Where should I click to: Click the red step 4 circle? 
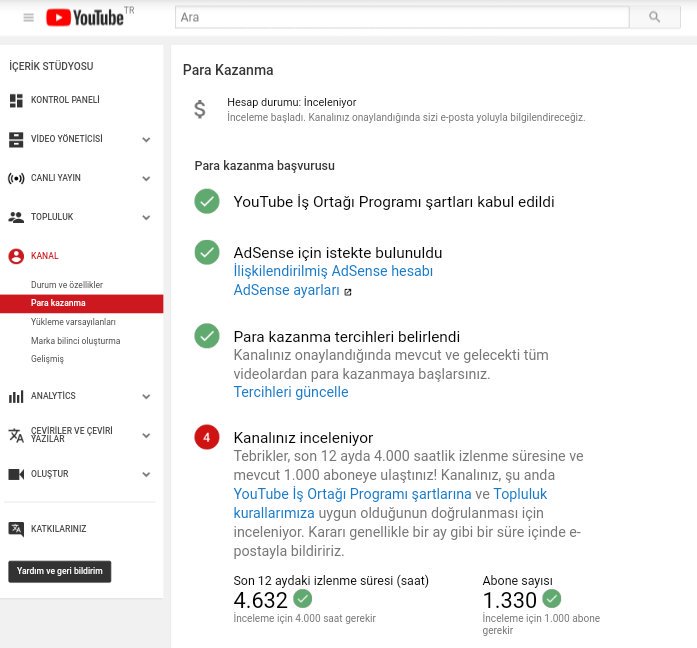click(x=207, y=437)
